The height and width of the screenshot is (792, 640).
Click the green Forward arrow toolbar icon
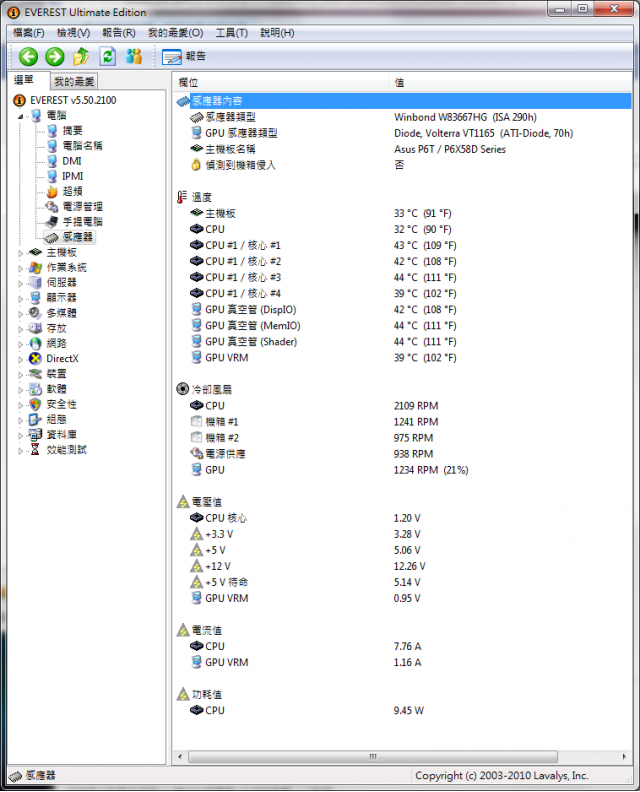pyautogui.click(x=55, y=57)
